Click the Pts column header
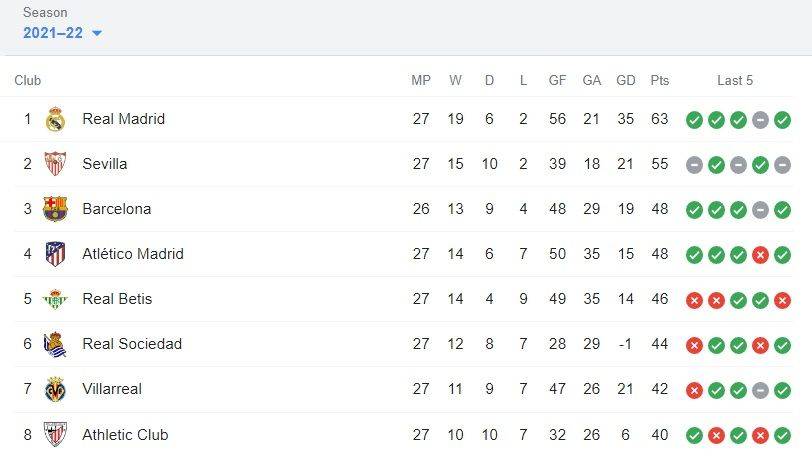 660,80
